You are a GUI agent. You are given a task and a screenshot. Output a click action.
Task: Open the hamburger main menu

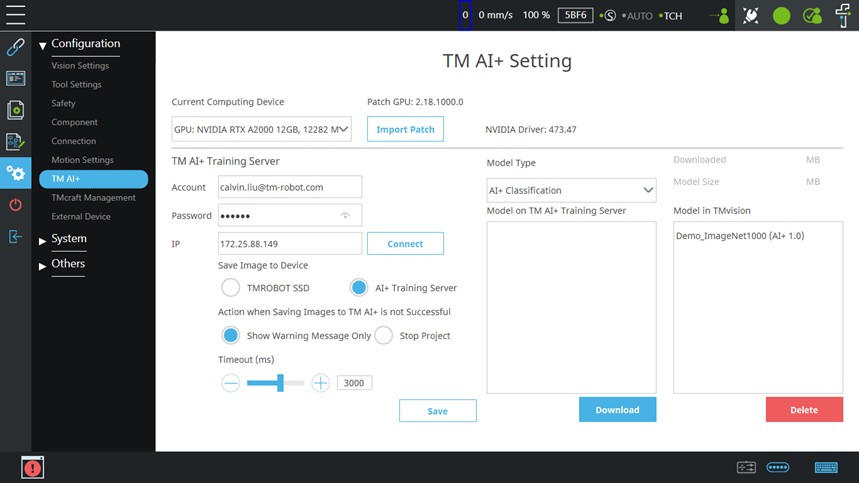[x=15, y=15]
